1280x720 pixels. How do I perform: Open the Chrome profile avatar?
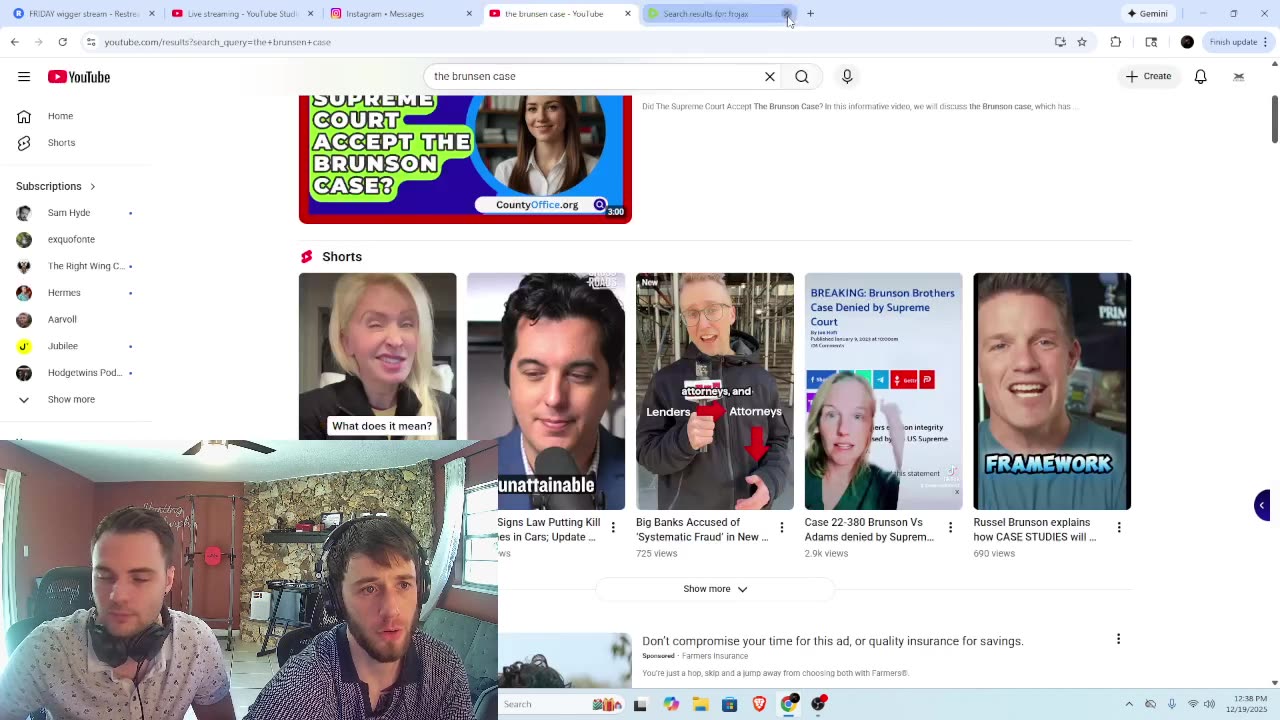[x=1187, y=42]
